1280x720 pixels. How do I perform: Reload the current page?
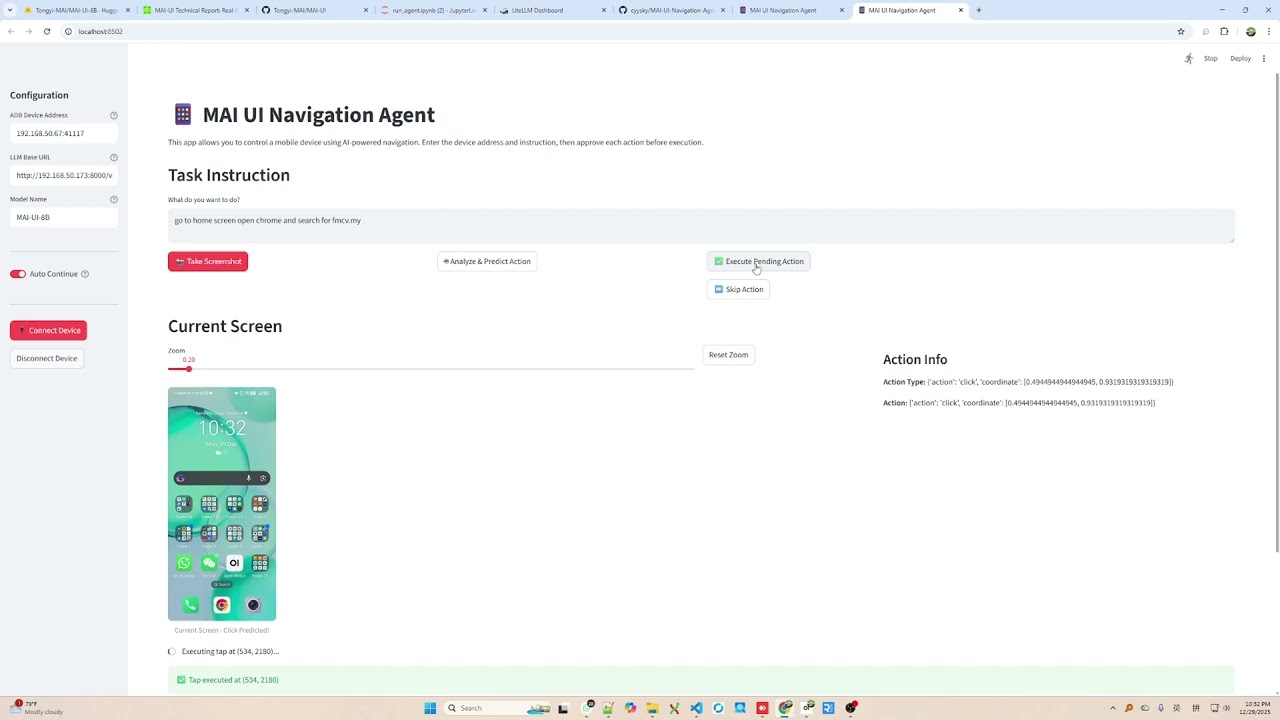point(46,31)
